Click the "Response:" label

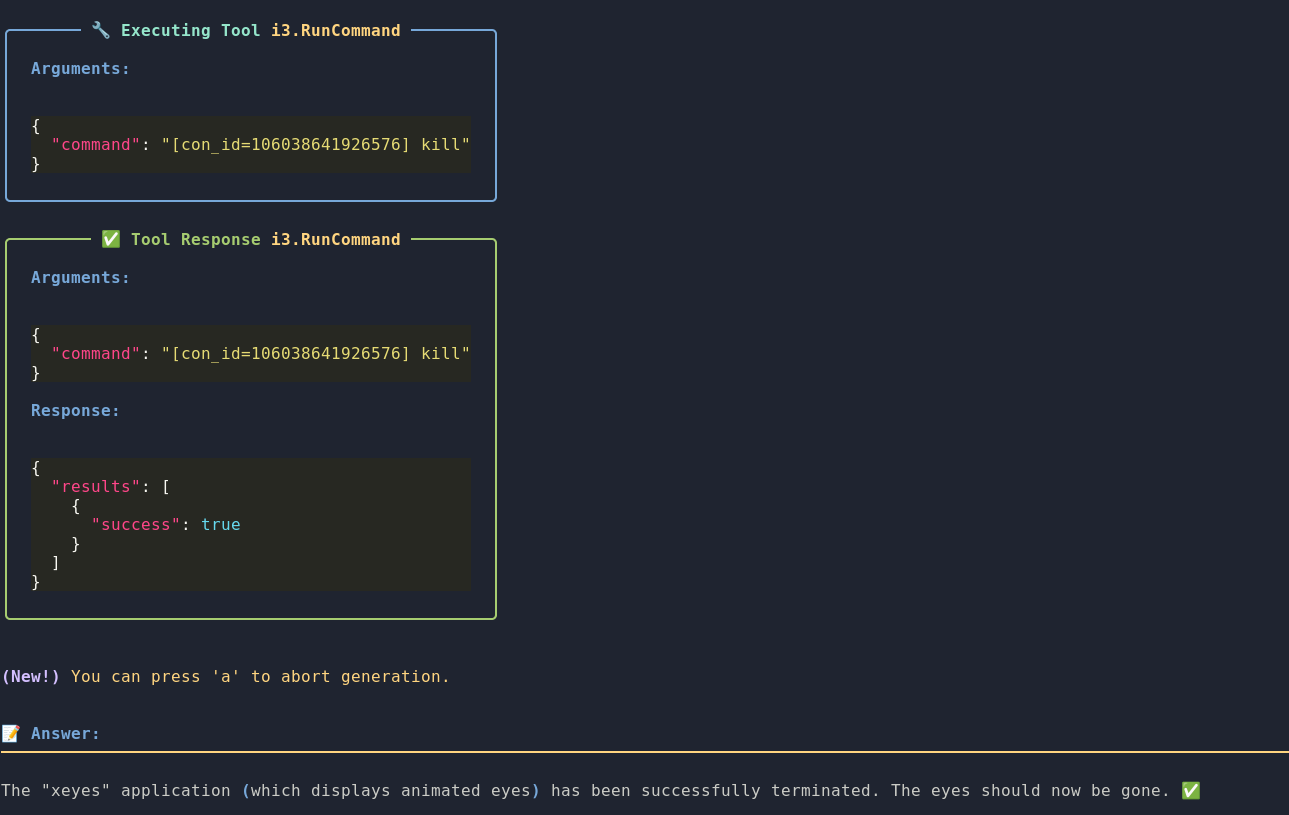tap(75, 410)
